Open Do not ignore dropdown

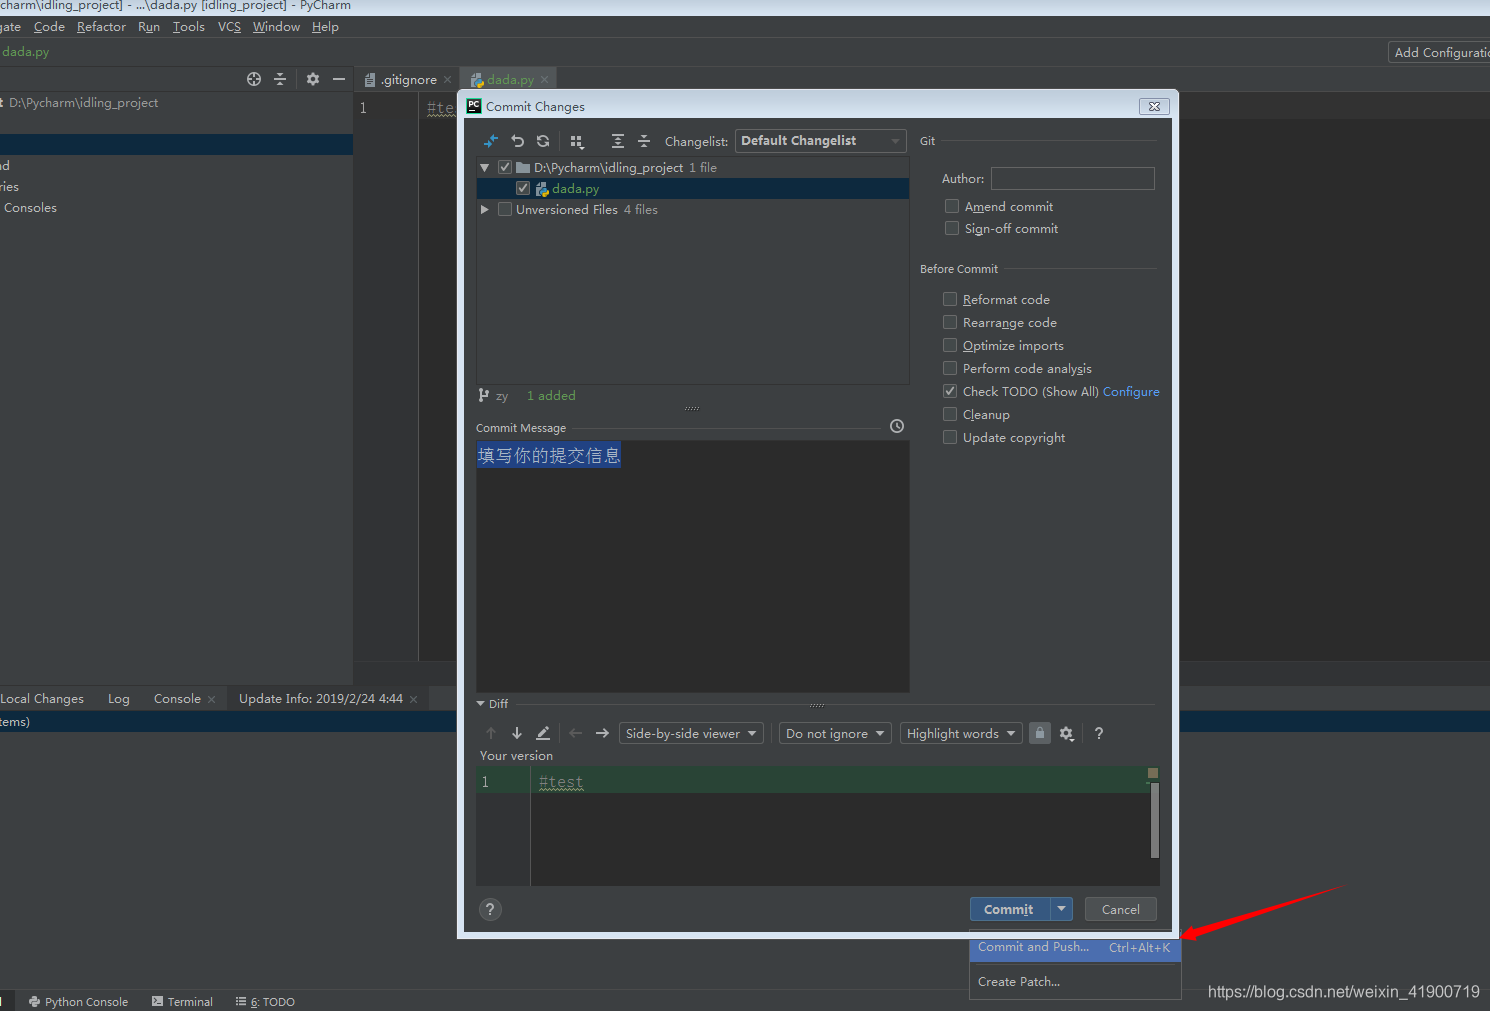click(835, 733)
